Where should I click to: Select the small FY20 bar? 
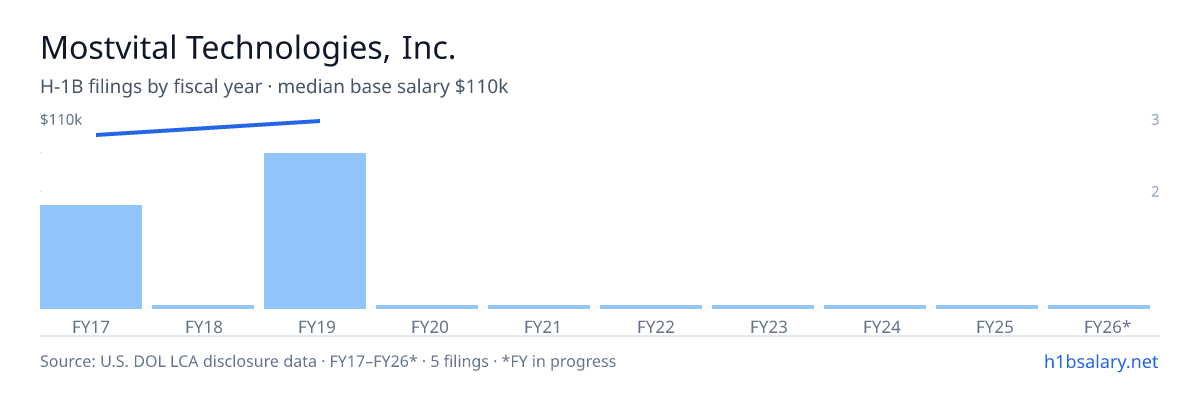[x=427, y=306]
